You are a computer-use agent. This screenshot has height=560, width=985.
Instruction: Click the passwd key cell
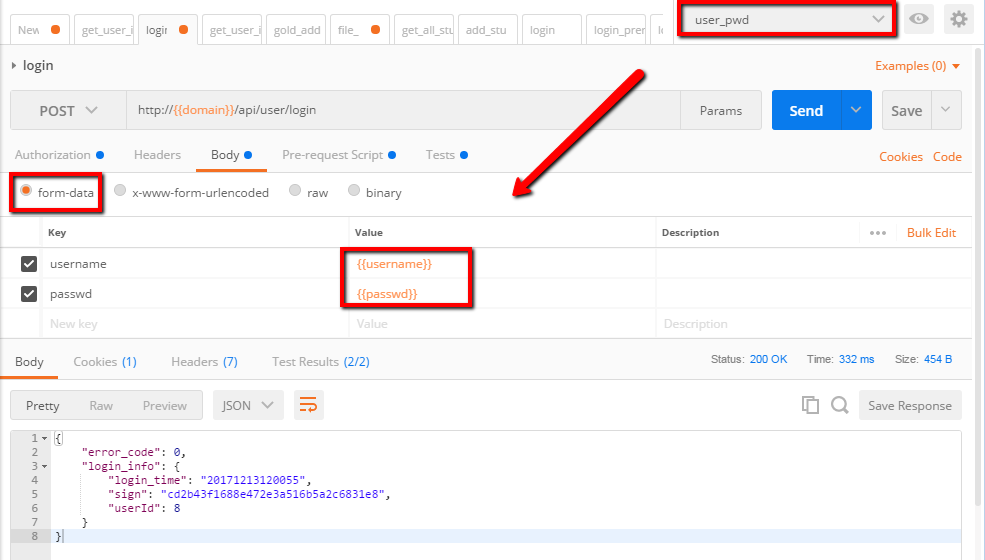click(x=195, y=294)
